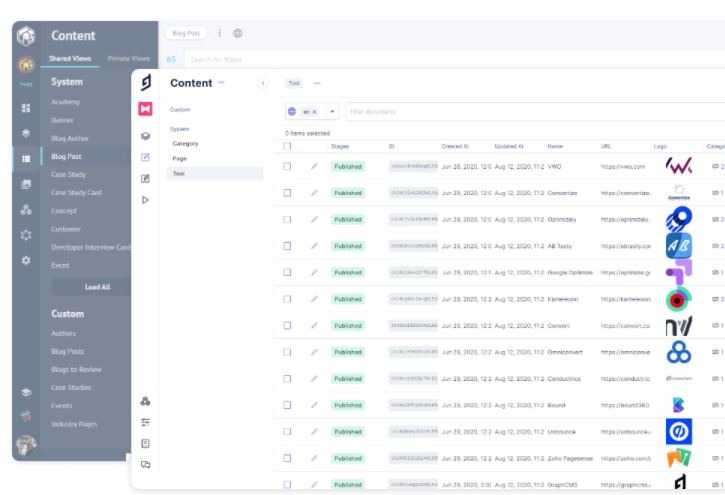Screen dimensions: 725x495
Task: Open the settings sliders icon in white sidebar
Action: [145, 422]
